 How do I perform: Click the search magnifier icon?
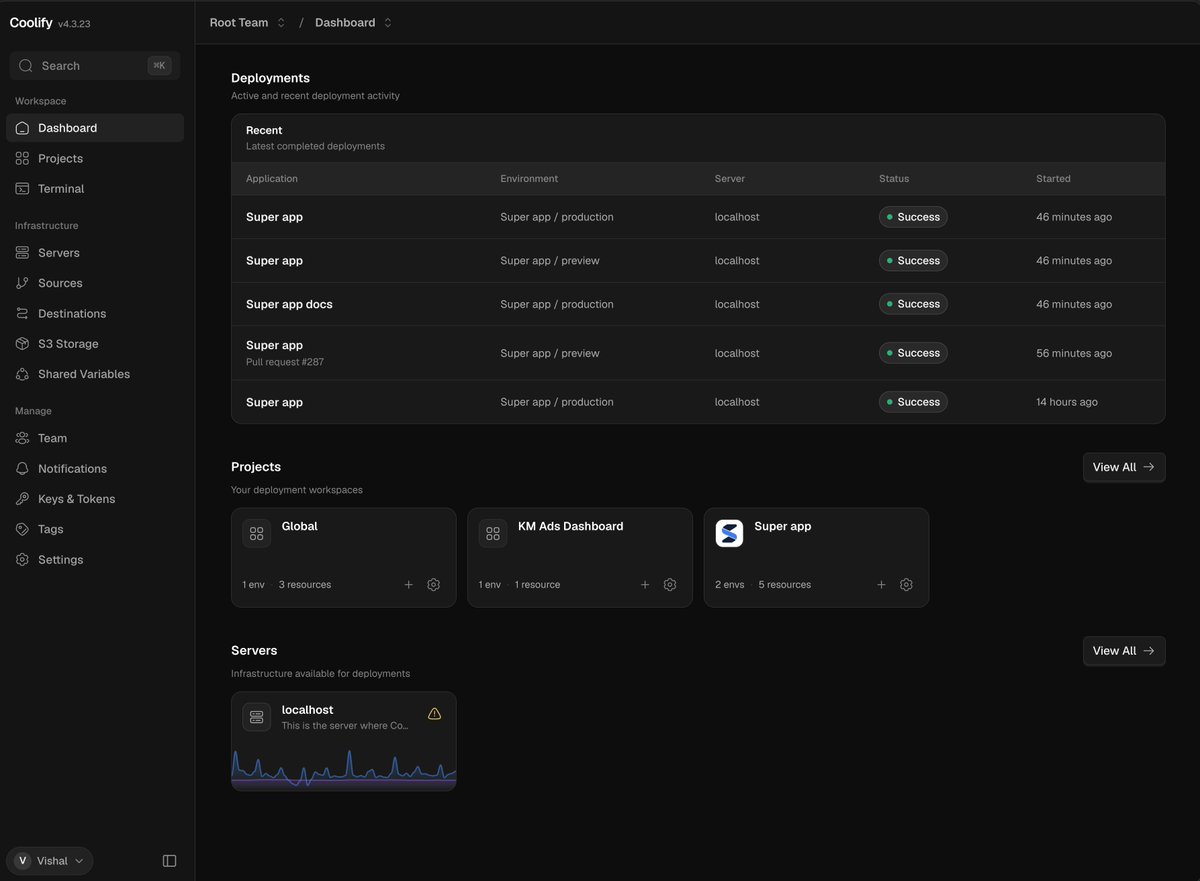tap(26, 66)
